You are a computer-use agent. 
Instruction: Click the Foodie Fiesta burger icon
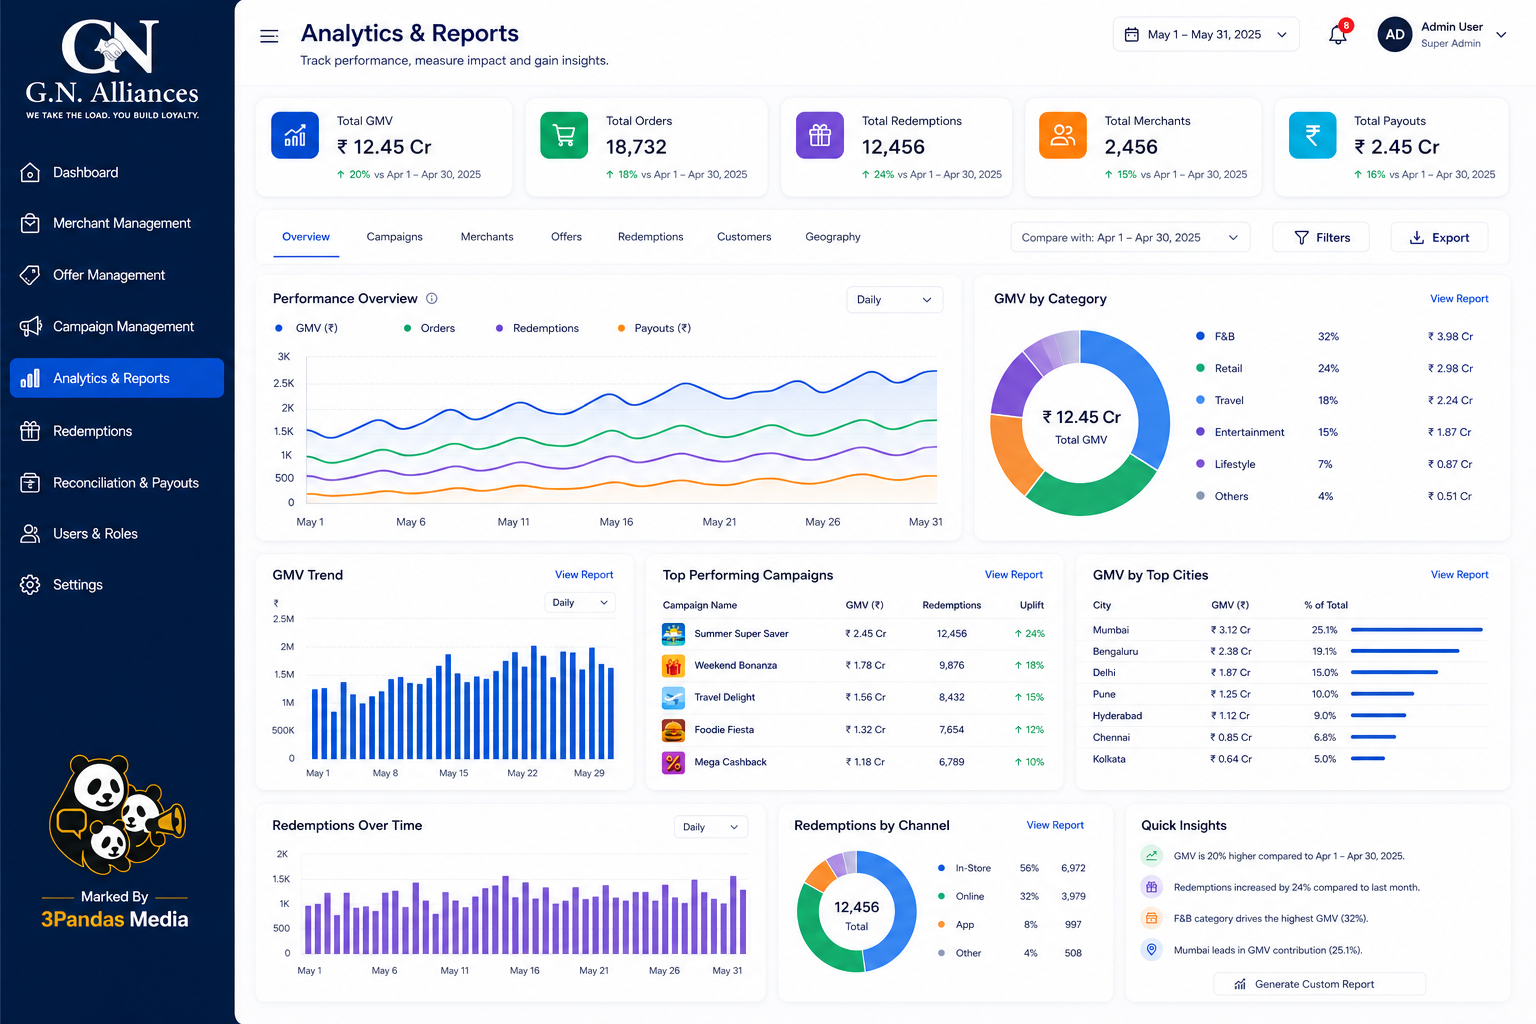click(673, 730)
